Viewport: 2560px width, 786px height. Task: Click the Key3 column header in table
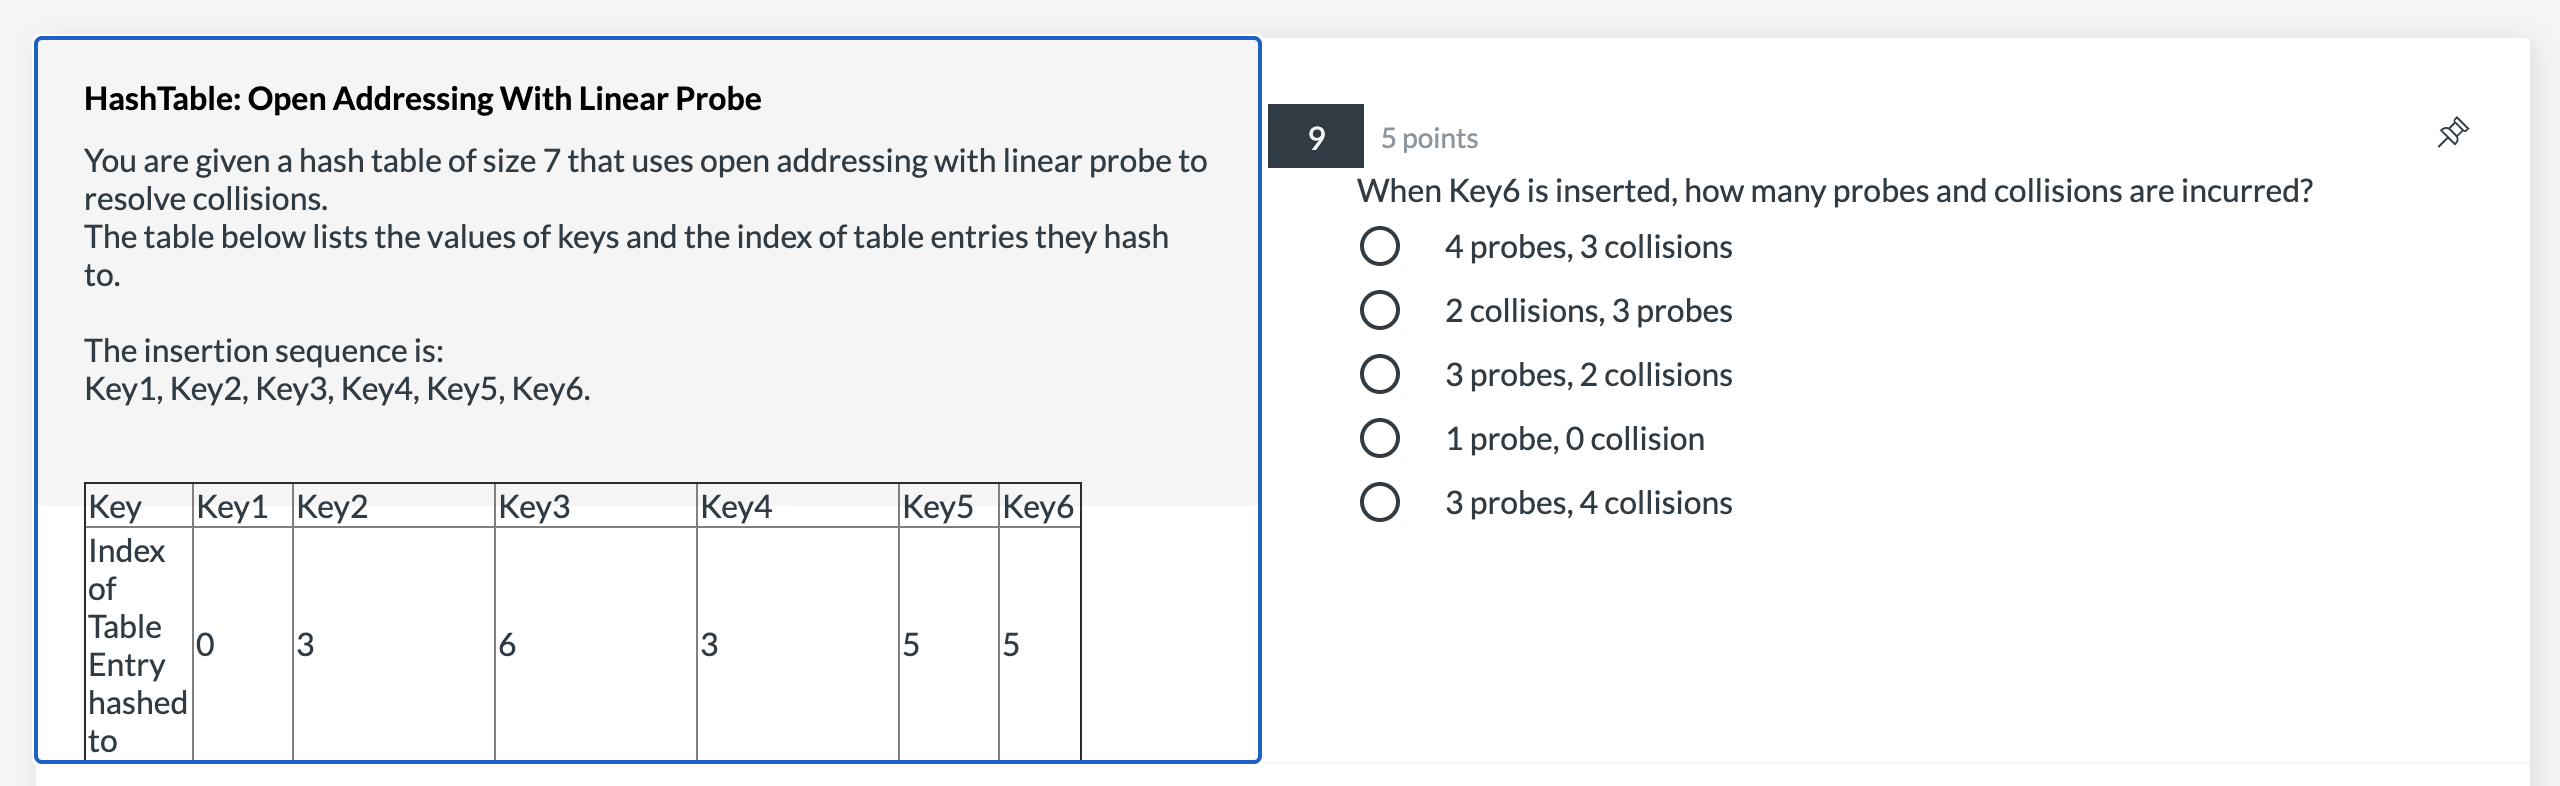[x=596, y=506]
